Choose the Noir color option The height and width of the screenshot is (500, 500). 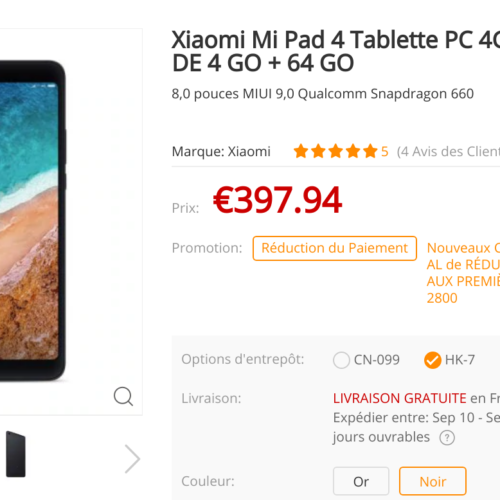tap(433, 481)
